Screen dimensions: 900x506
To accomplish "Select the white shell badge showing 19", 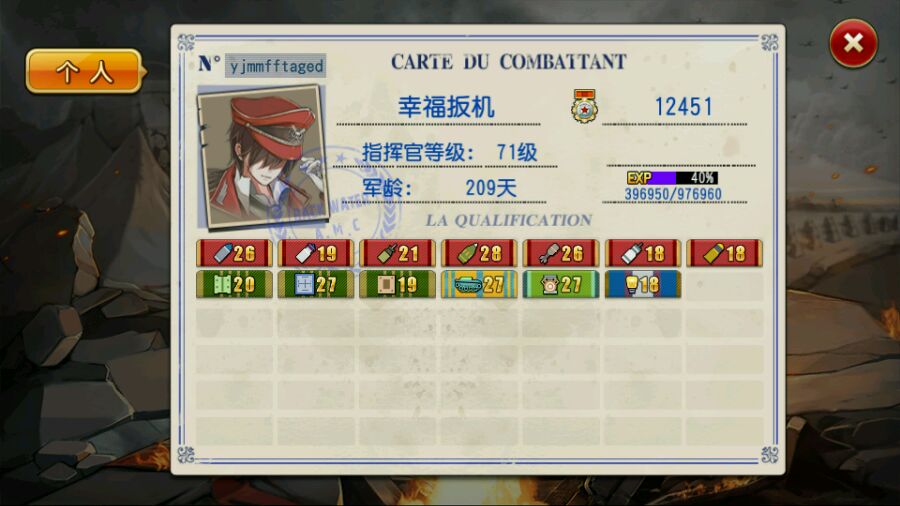I will click(316, 253).
